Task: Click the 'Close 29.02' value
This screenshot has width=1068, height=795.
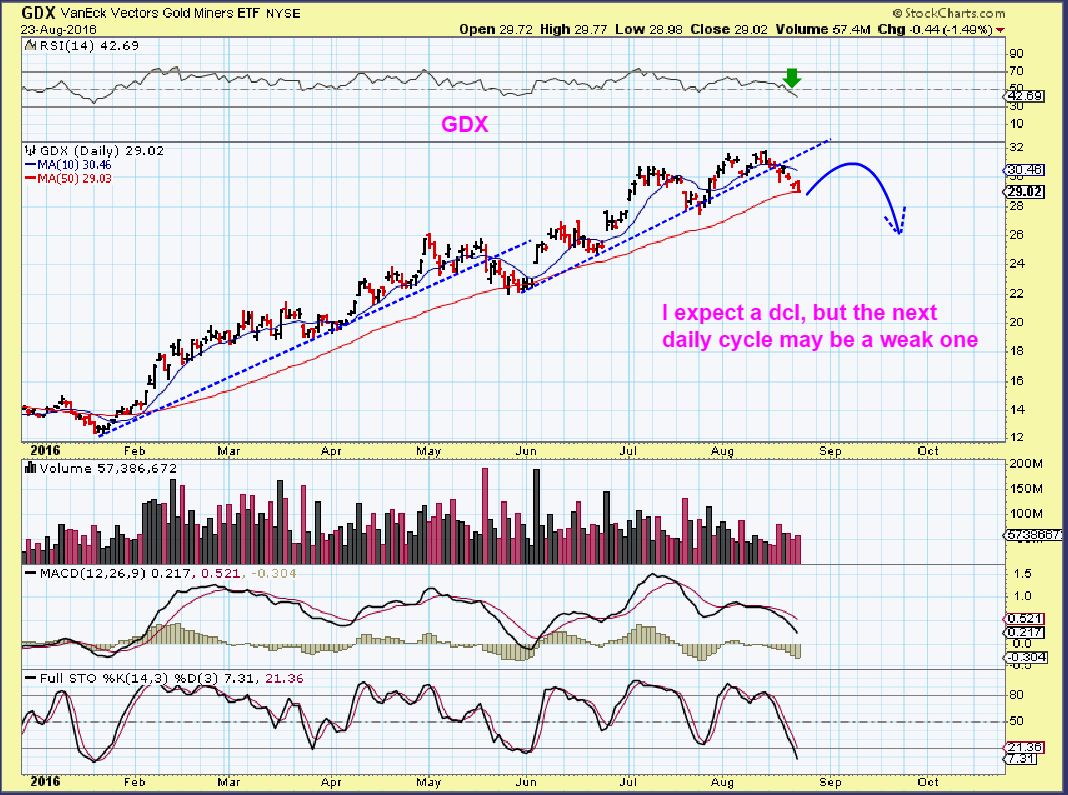Action: [x=729, y=29]
